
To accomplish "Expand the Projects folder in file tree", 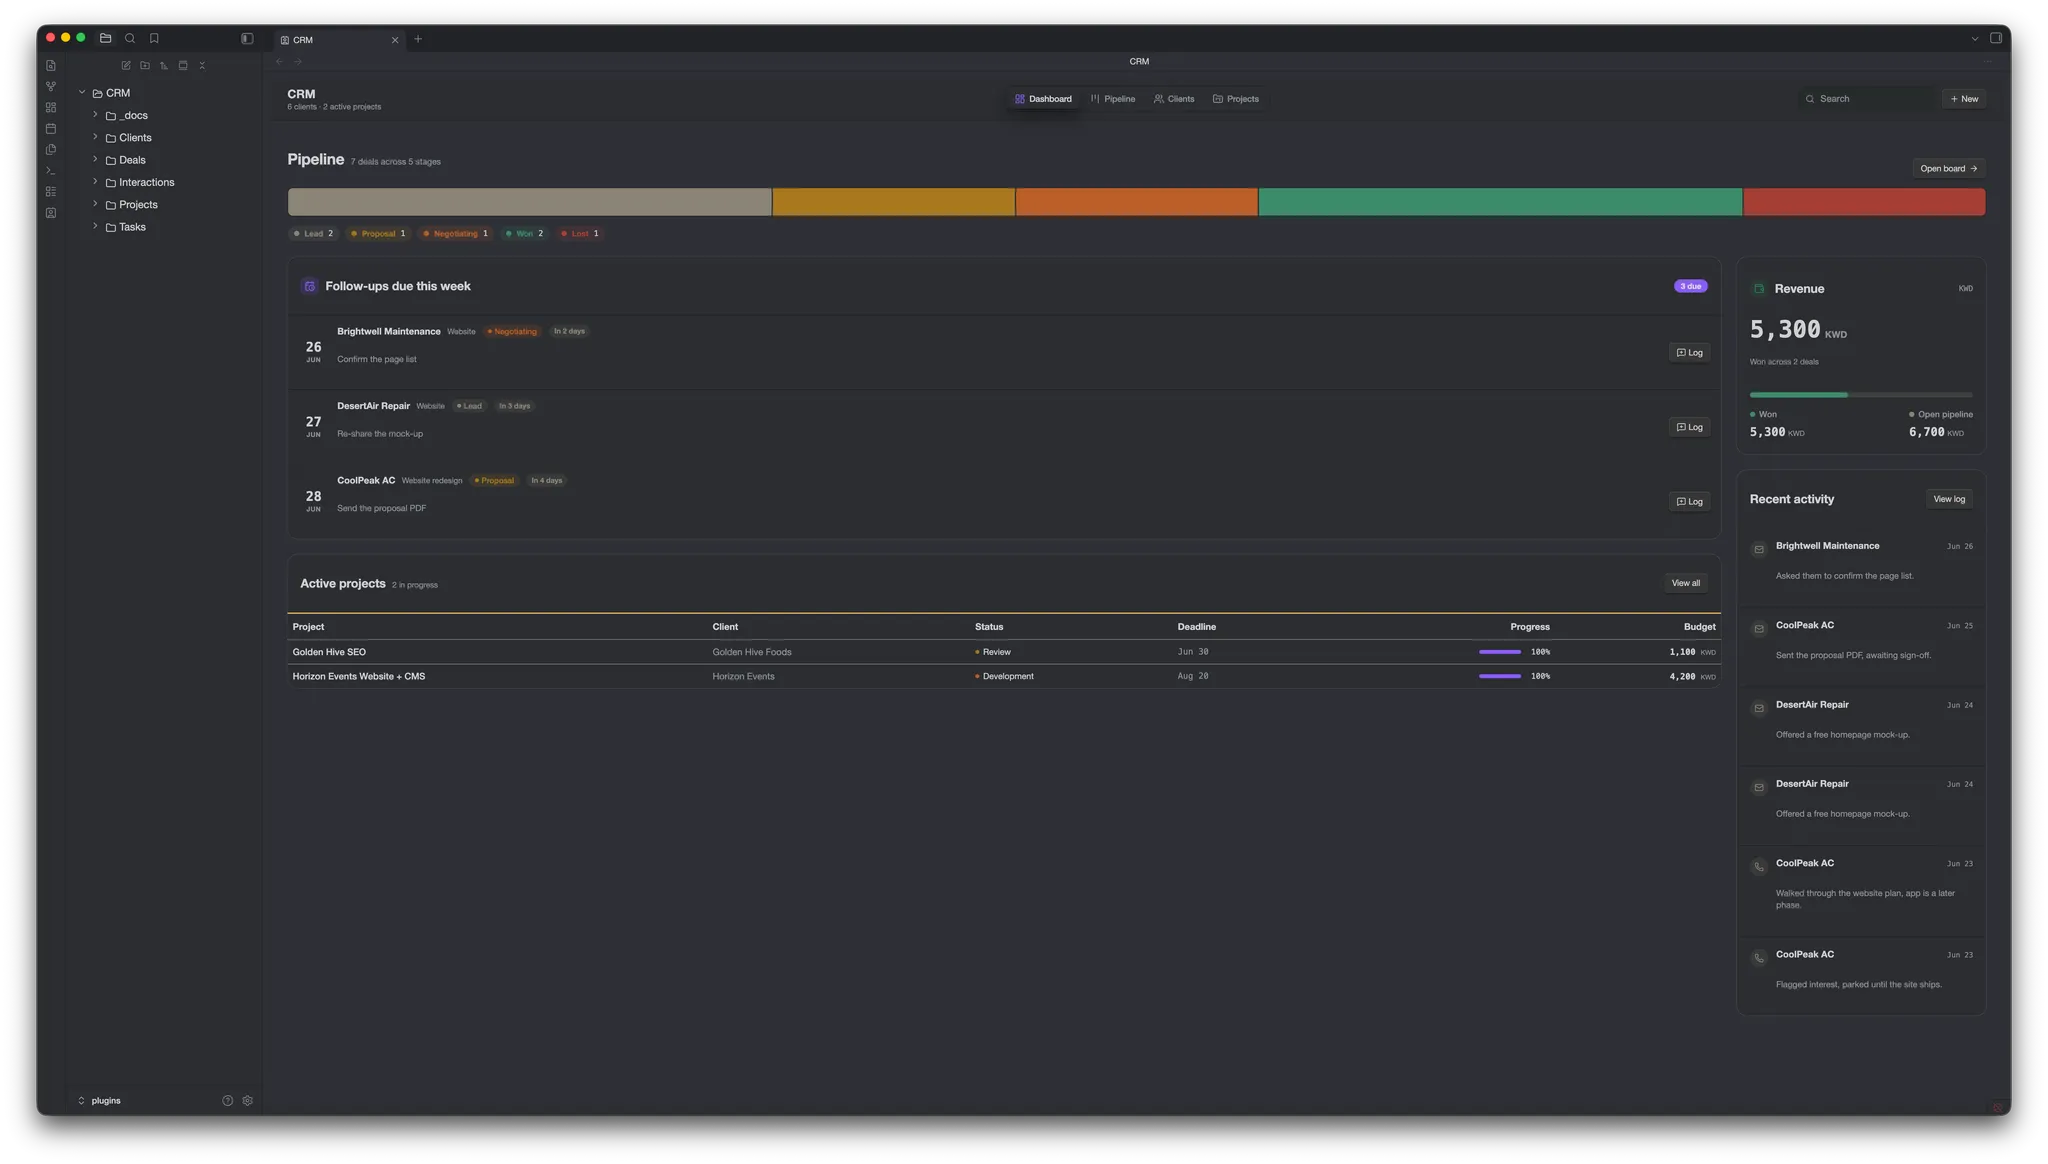I will click(95, 204).
